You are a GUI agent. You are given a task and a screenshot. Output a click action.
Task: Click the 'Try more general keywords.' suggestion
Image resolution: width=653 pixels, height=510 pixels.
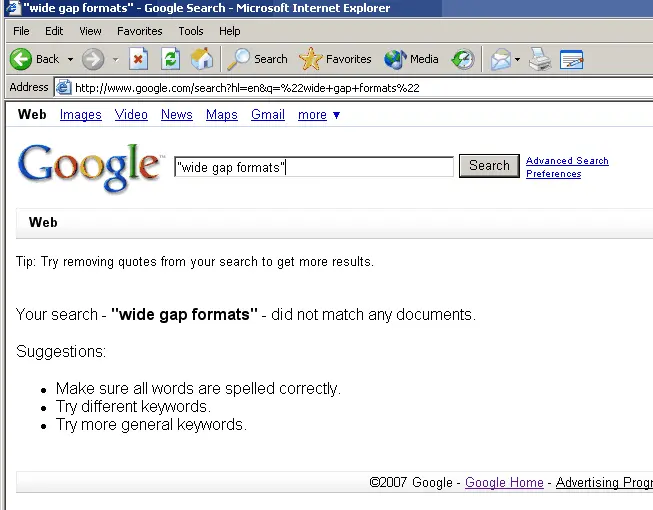tap(151, 425)
